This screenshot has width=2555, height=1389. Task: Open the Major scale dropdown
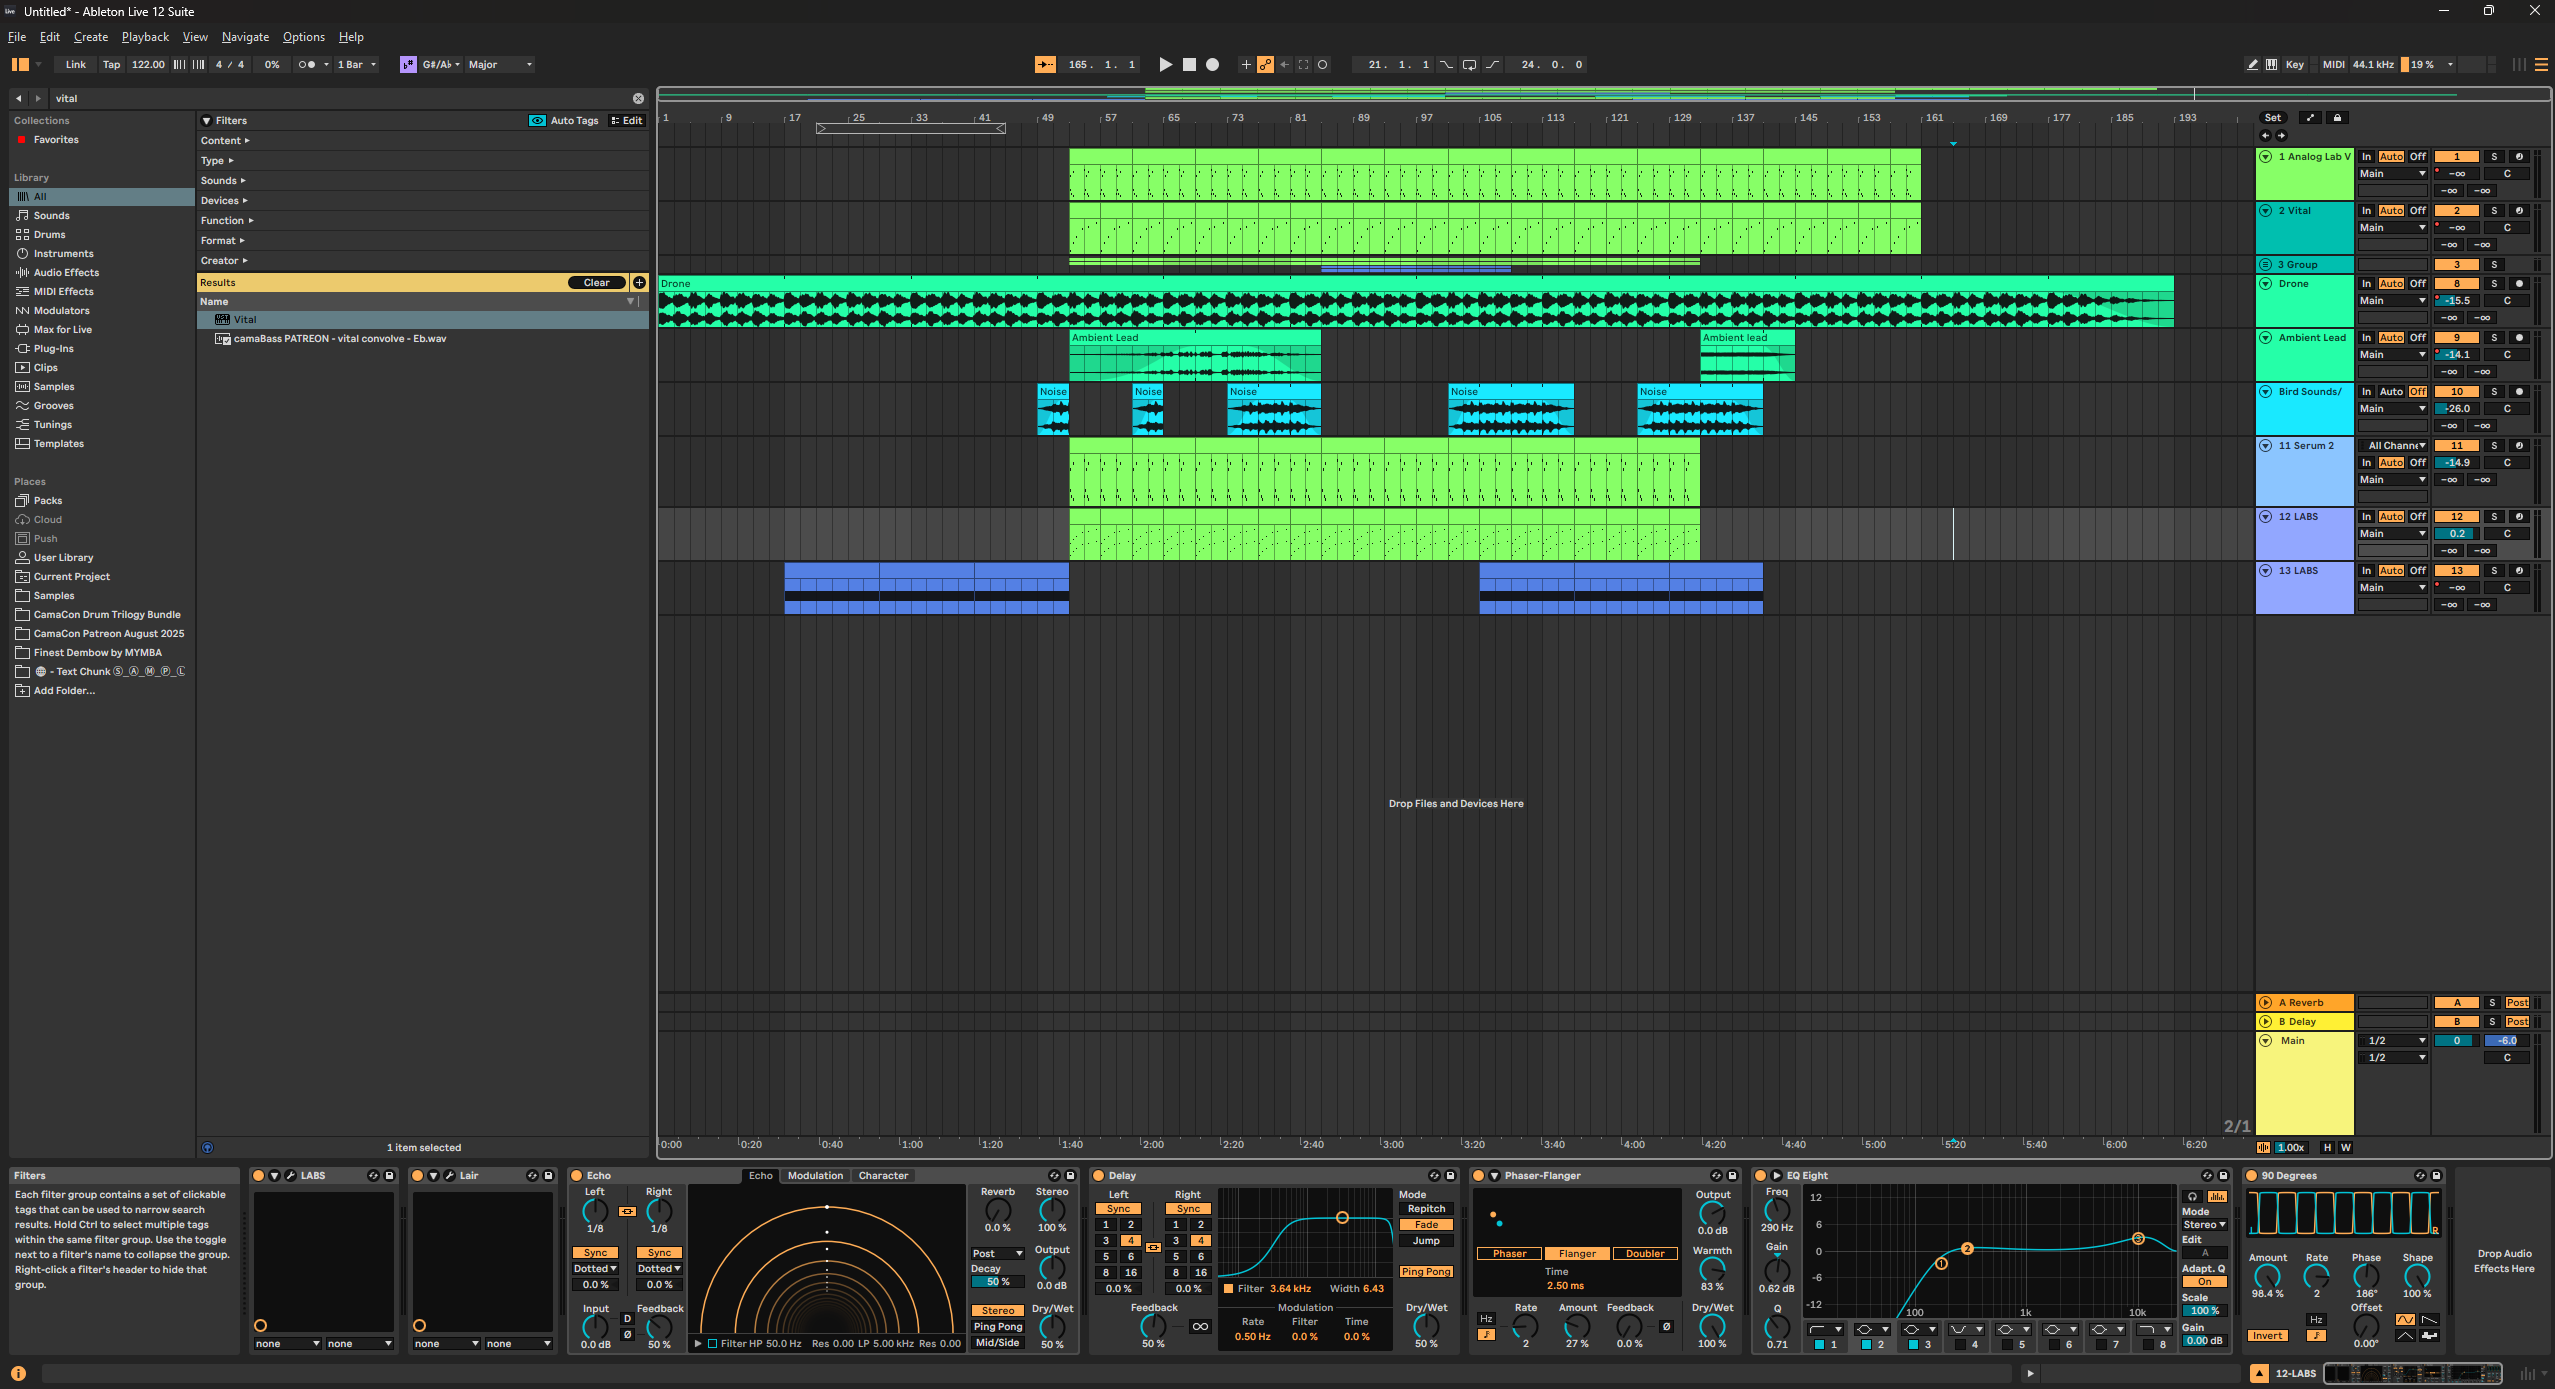pos(500,65)
